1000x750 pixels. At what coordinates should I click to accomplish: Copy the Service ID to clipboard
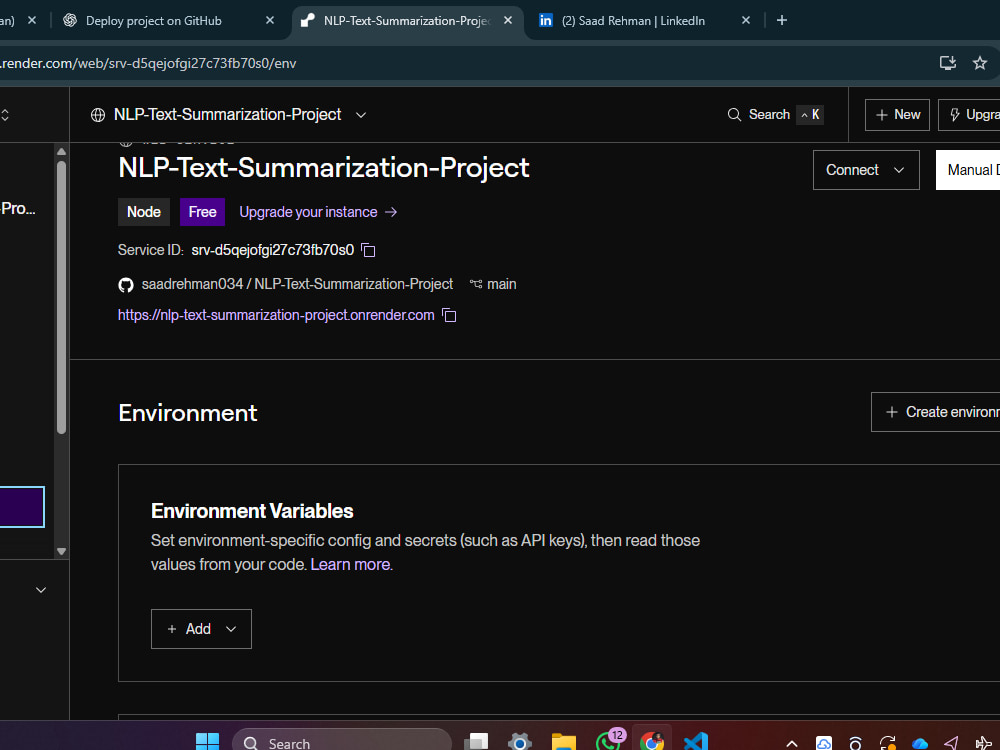coord(368,250)
